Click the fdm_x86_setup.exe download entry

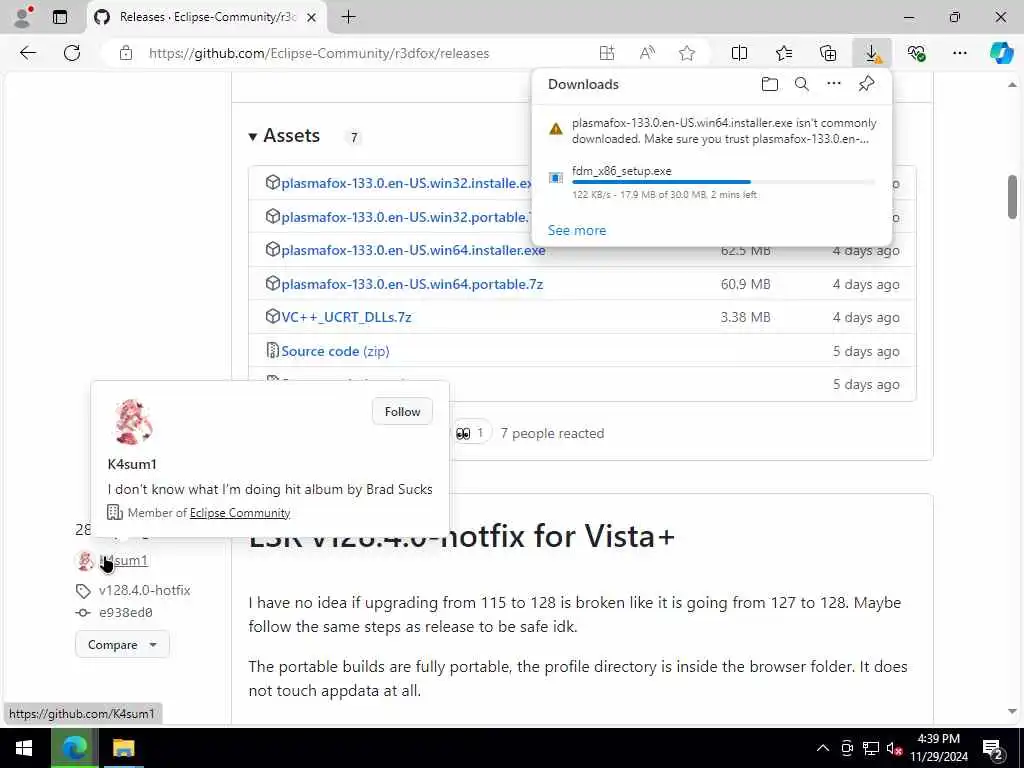coord(712,182)
